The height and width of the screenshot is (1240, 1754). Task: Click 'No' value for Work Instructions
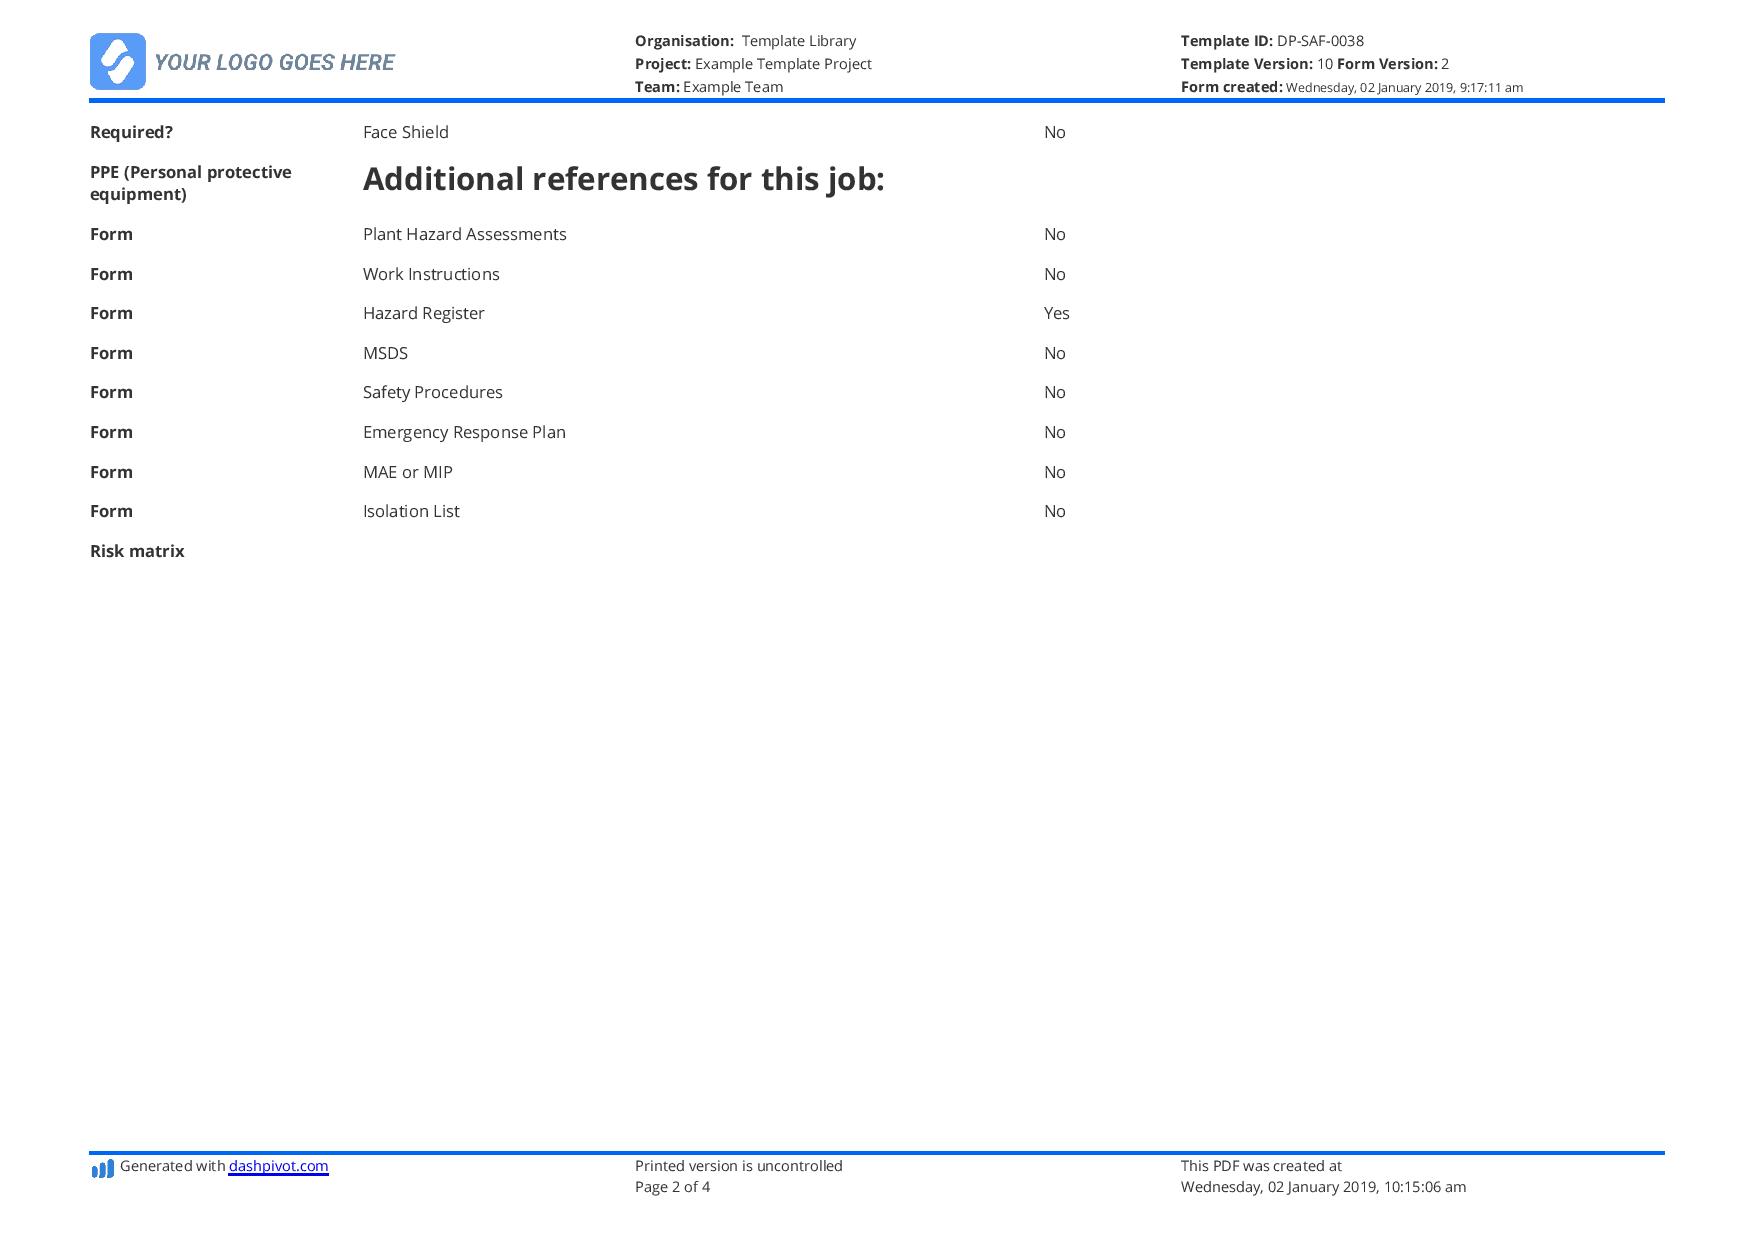[x=1055, y=274]
